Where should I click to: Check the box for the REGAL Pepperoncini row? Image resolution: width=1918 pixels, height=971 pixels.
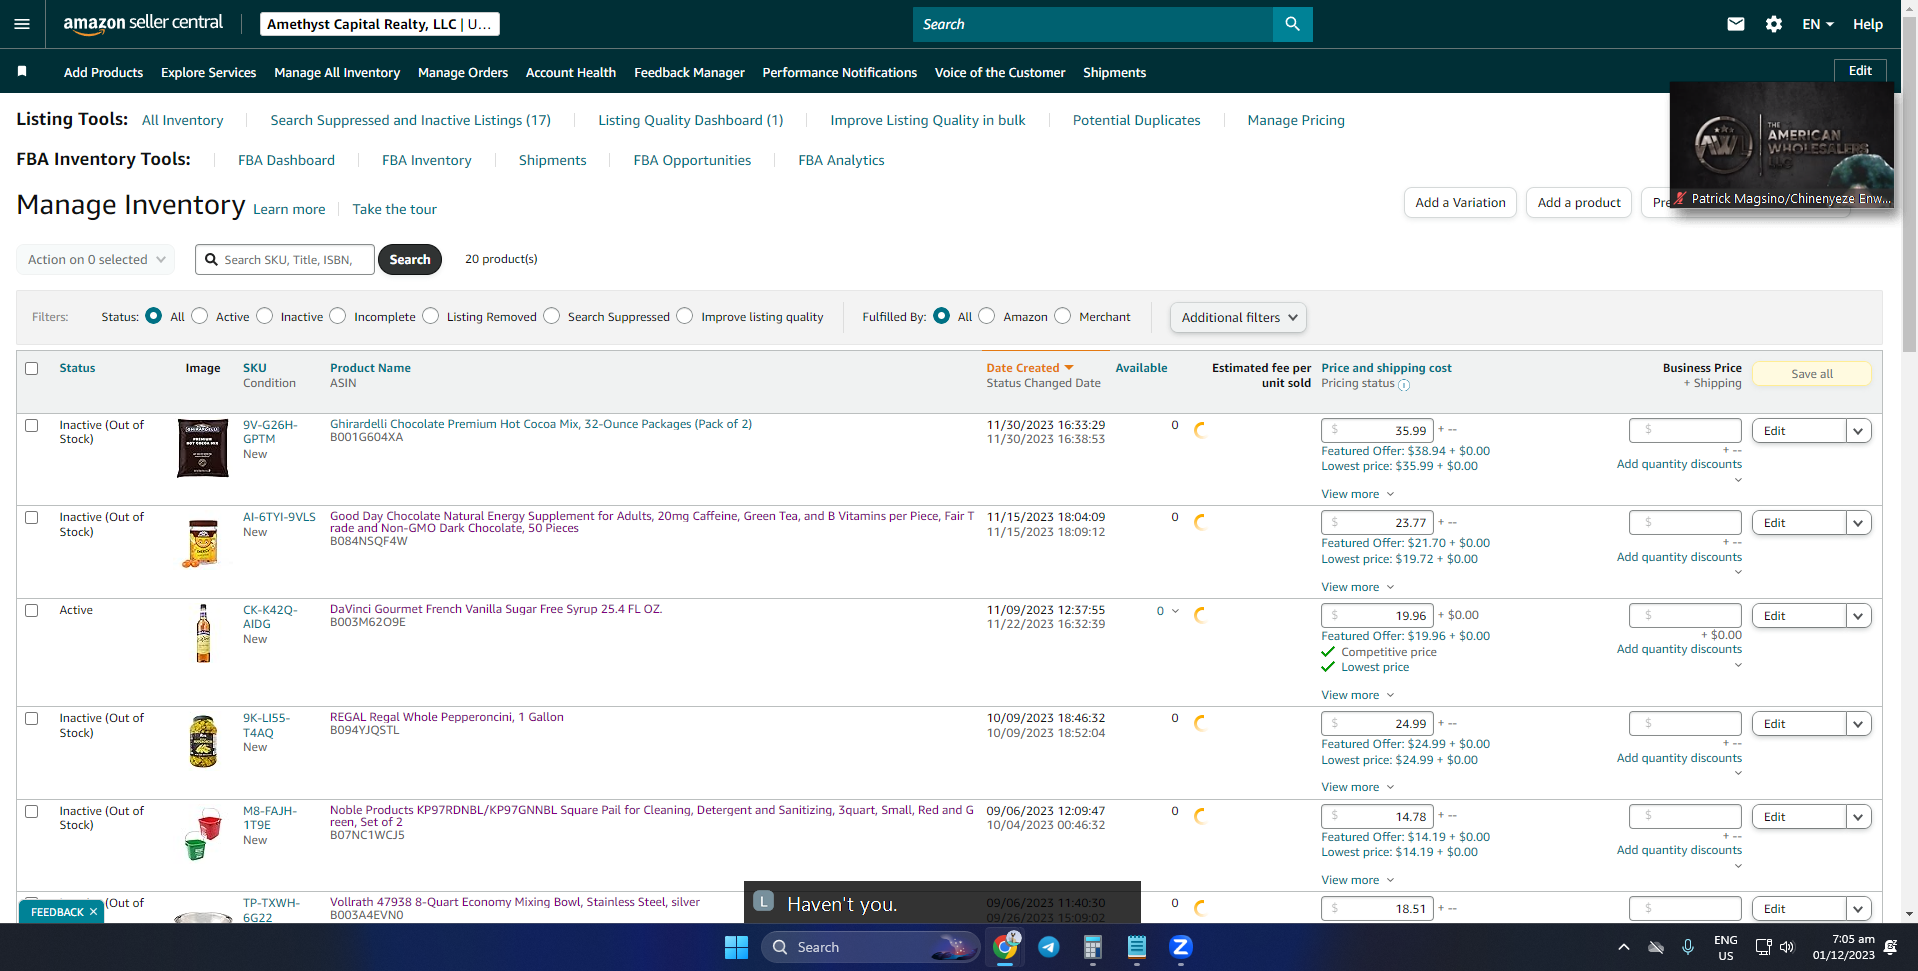32,718
